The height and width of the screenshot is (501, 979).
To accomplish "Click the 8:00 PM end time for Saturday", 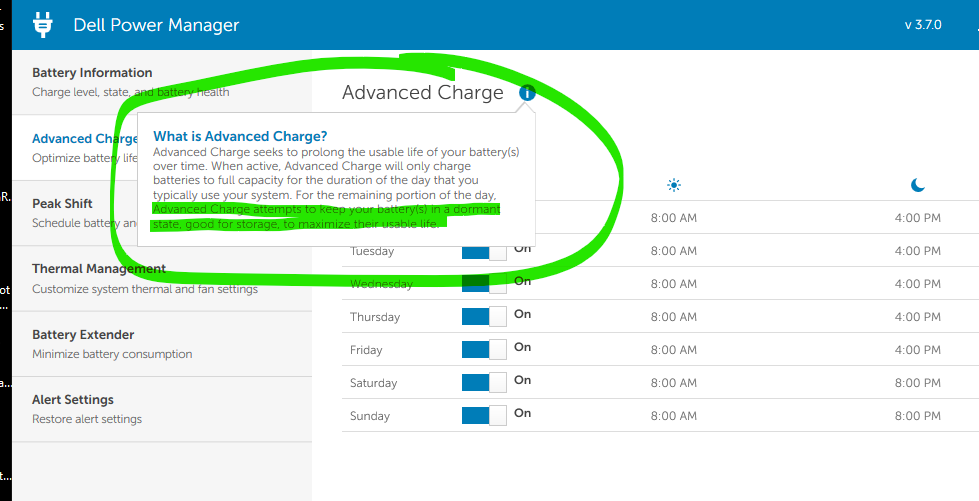I will pos(917,383).
